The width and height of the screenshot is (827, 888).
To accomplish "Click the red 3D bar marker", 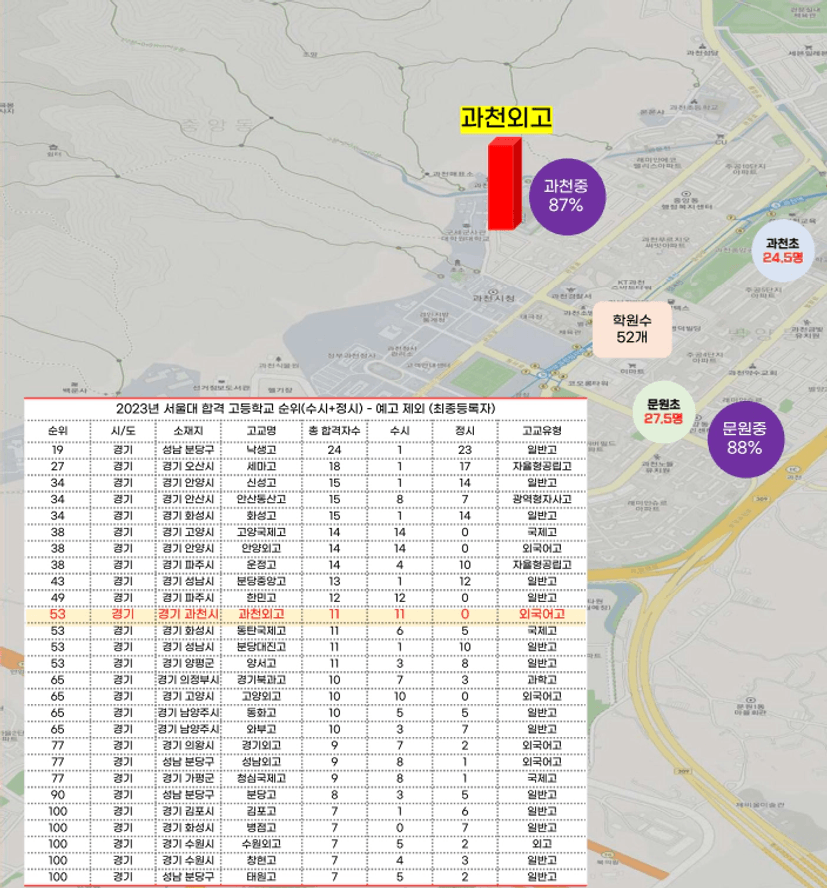I will point(504,184).
